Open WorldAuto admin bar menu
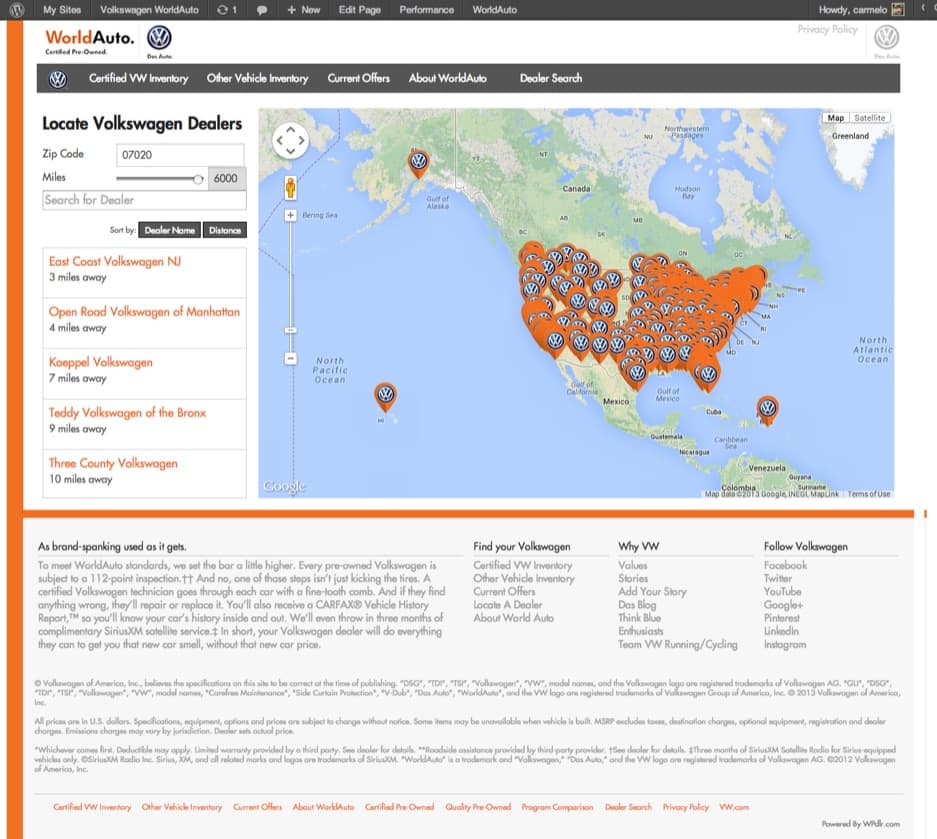Image resolution: width=937 pixels, height=839 pixels. (x=495, y=10)
